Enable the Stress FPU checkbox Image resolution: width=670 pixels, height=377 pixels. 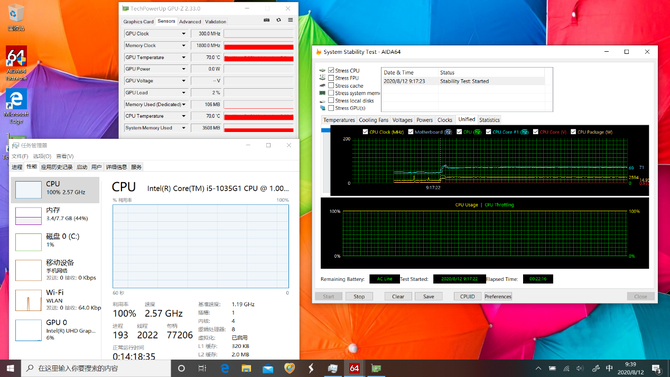click(x=331, y=78)
